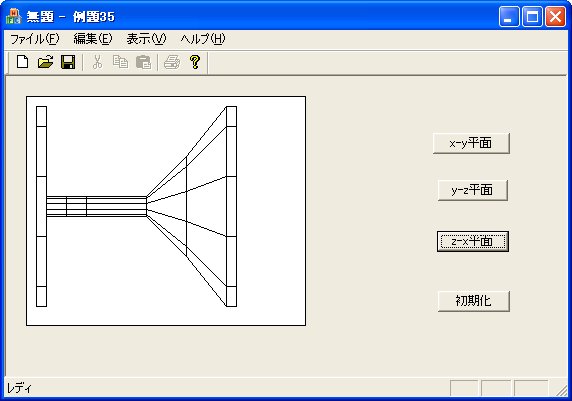
Task: Open the ヘルプ(H) menu
Action: (x=203, y=39)
